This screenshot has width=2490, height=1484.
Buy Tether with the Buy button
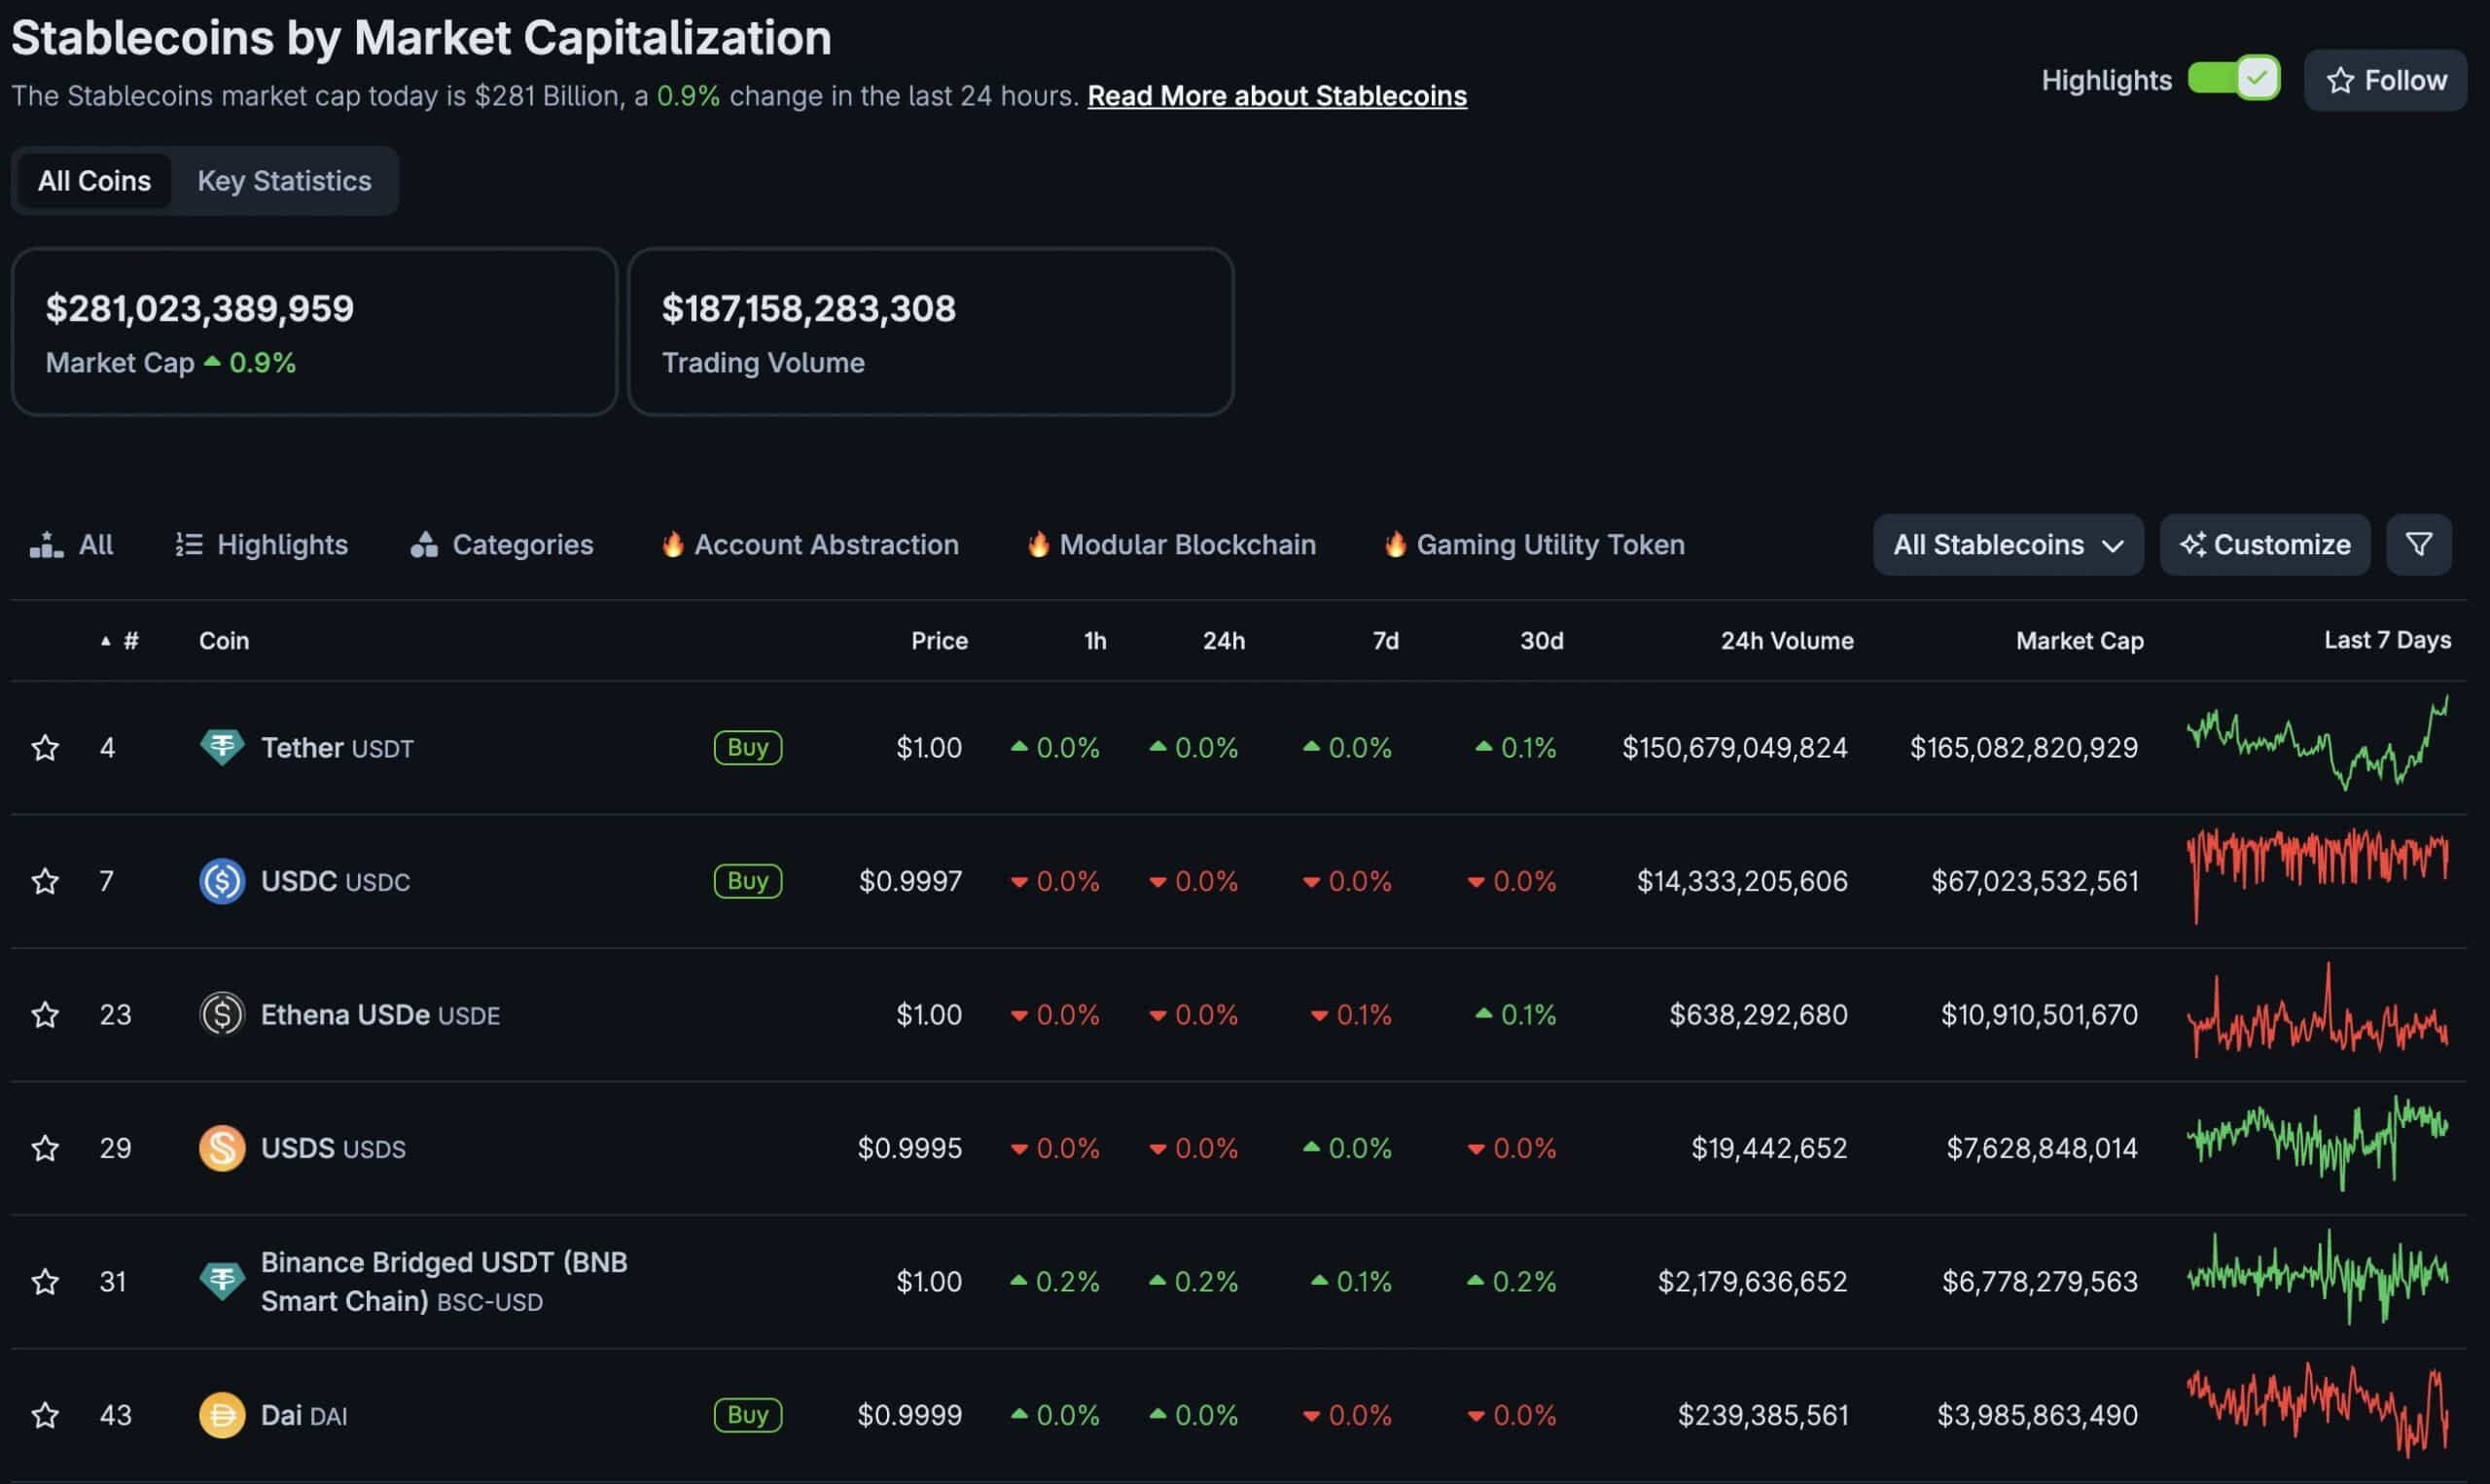point(748,747)
